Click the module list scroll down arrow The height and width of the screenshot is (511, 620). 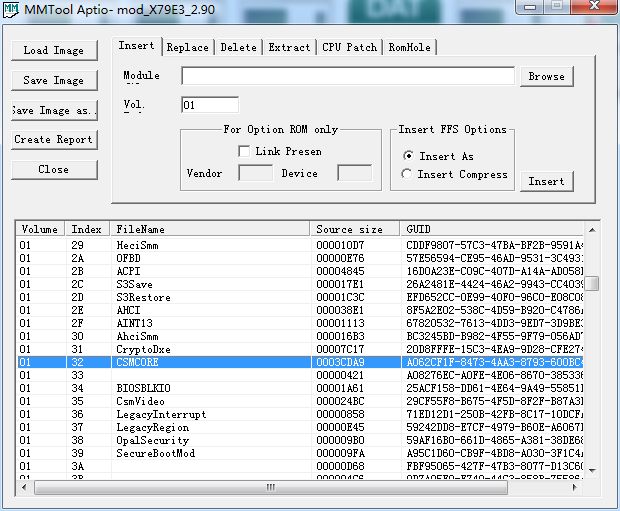(x=592, y=470)
